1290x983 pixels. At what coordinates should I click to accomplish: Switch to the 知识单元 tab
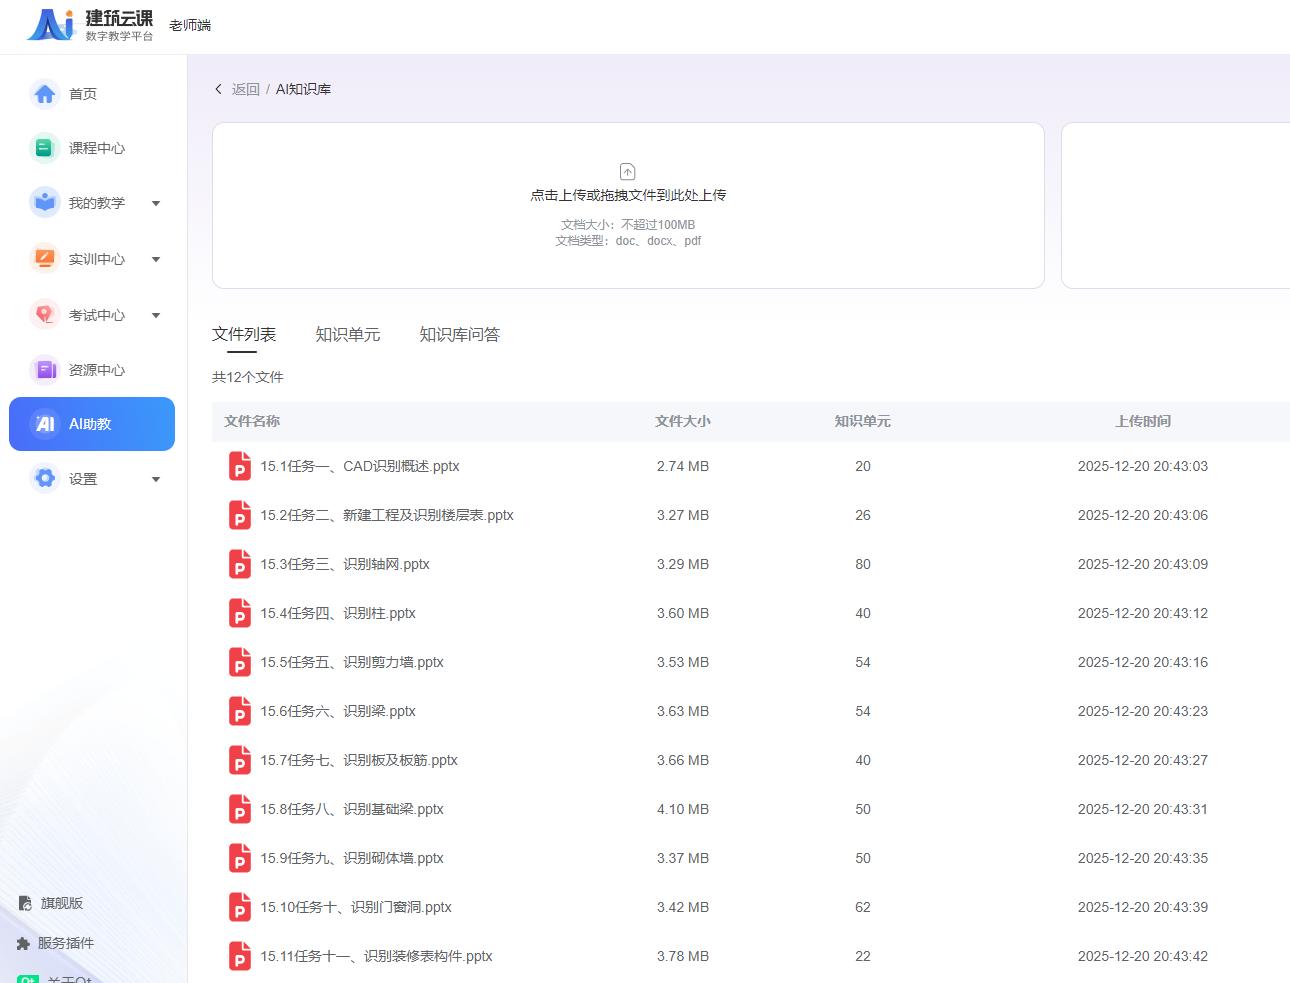347,335
